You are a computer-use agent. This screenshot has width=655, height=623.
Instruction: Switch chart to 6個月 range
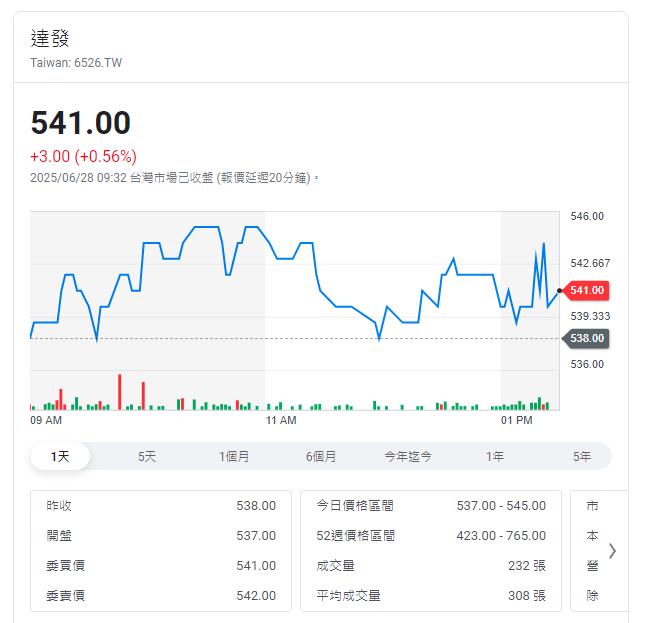click(x=321, y=456)
